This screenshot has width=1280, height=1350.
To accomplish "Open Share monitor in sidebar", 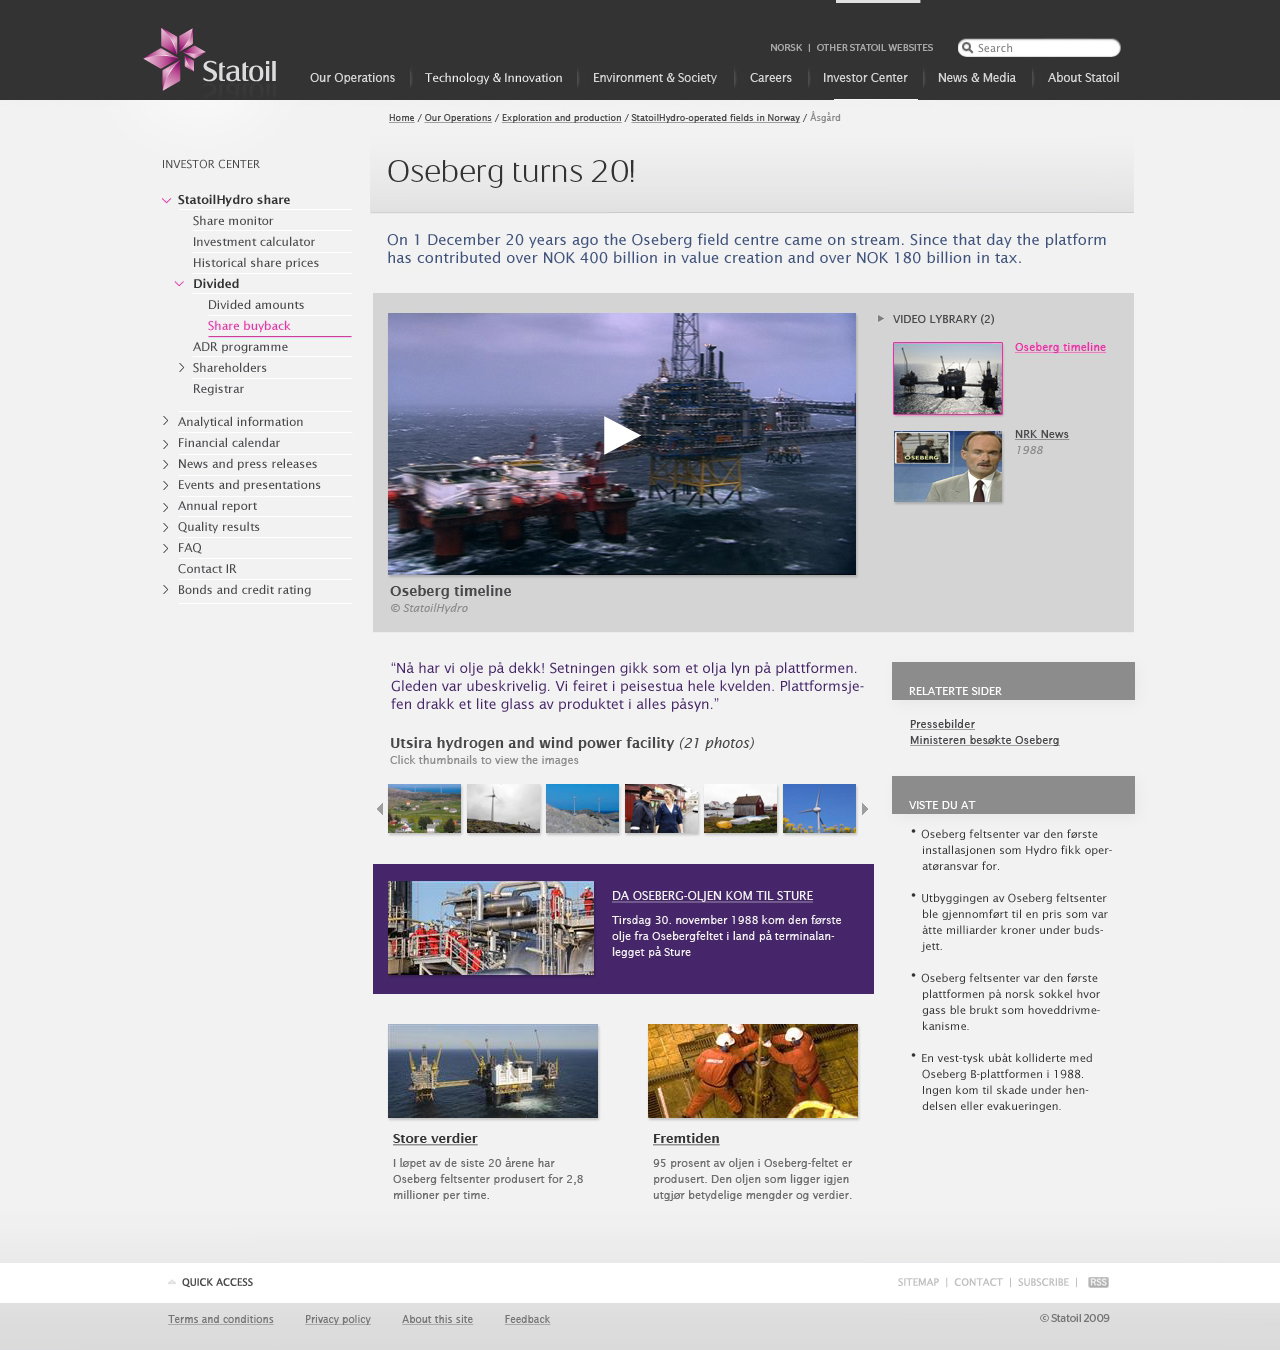I will [233, 221].
